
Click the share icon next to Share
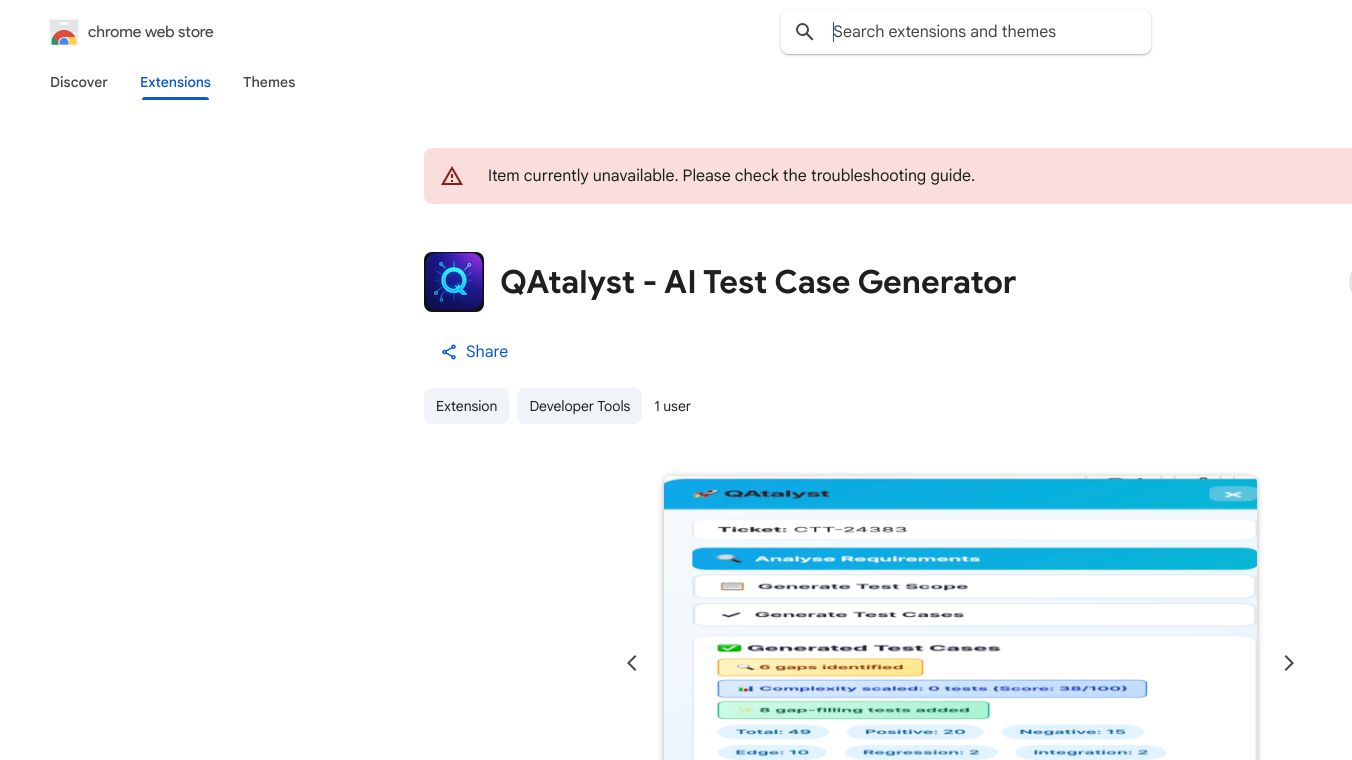tap(449, 352)
